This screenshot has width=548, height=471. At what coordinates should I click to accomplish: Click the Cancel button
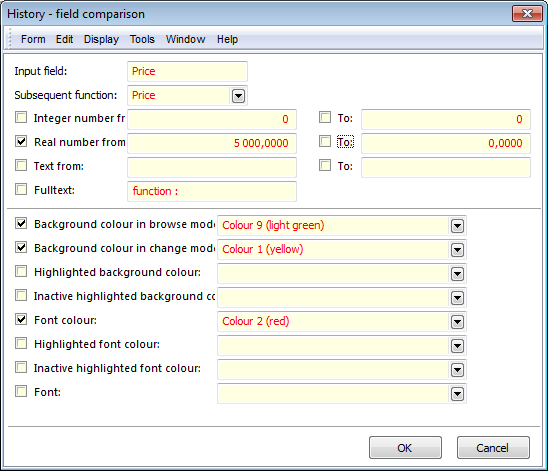(x=493, y=448)
